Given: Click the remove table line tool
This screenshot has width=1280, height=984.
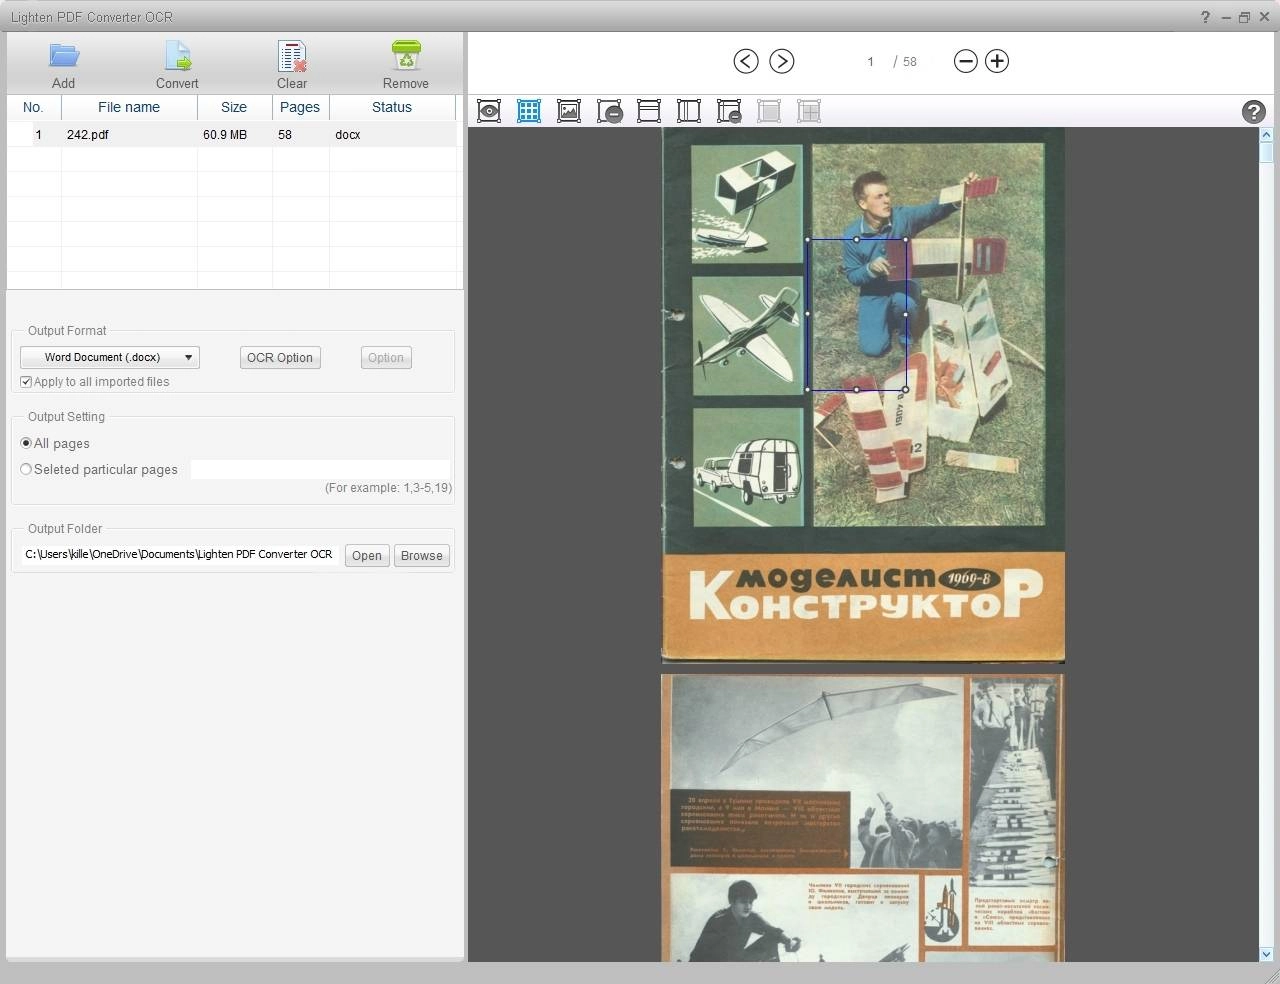Looking at the screenshot, I should (729, 111).
